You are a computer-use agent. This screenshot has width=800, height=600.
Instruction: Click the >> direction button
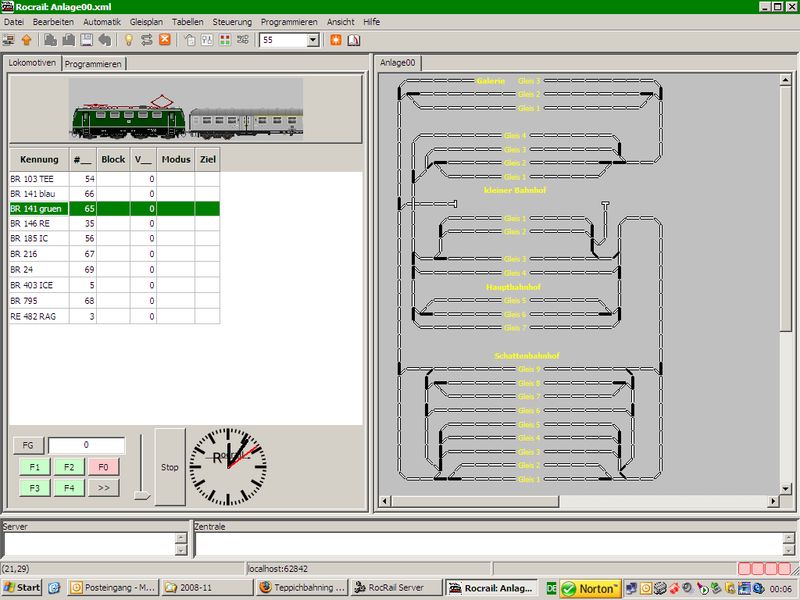coord(103,488)
